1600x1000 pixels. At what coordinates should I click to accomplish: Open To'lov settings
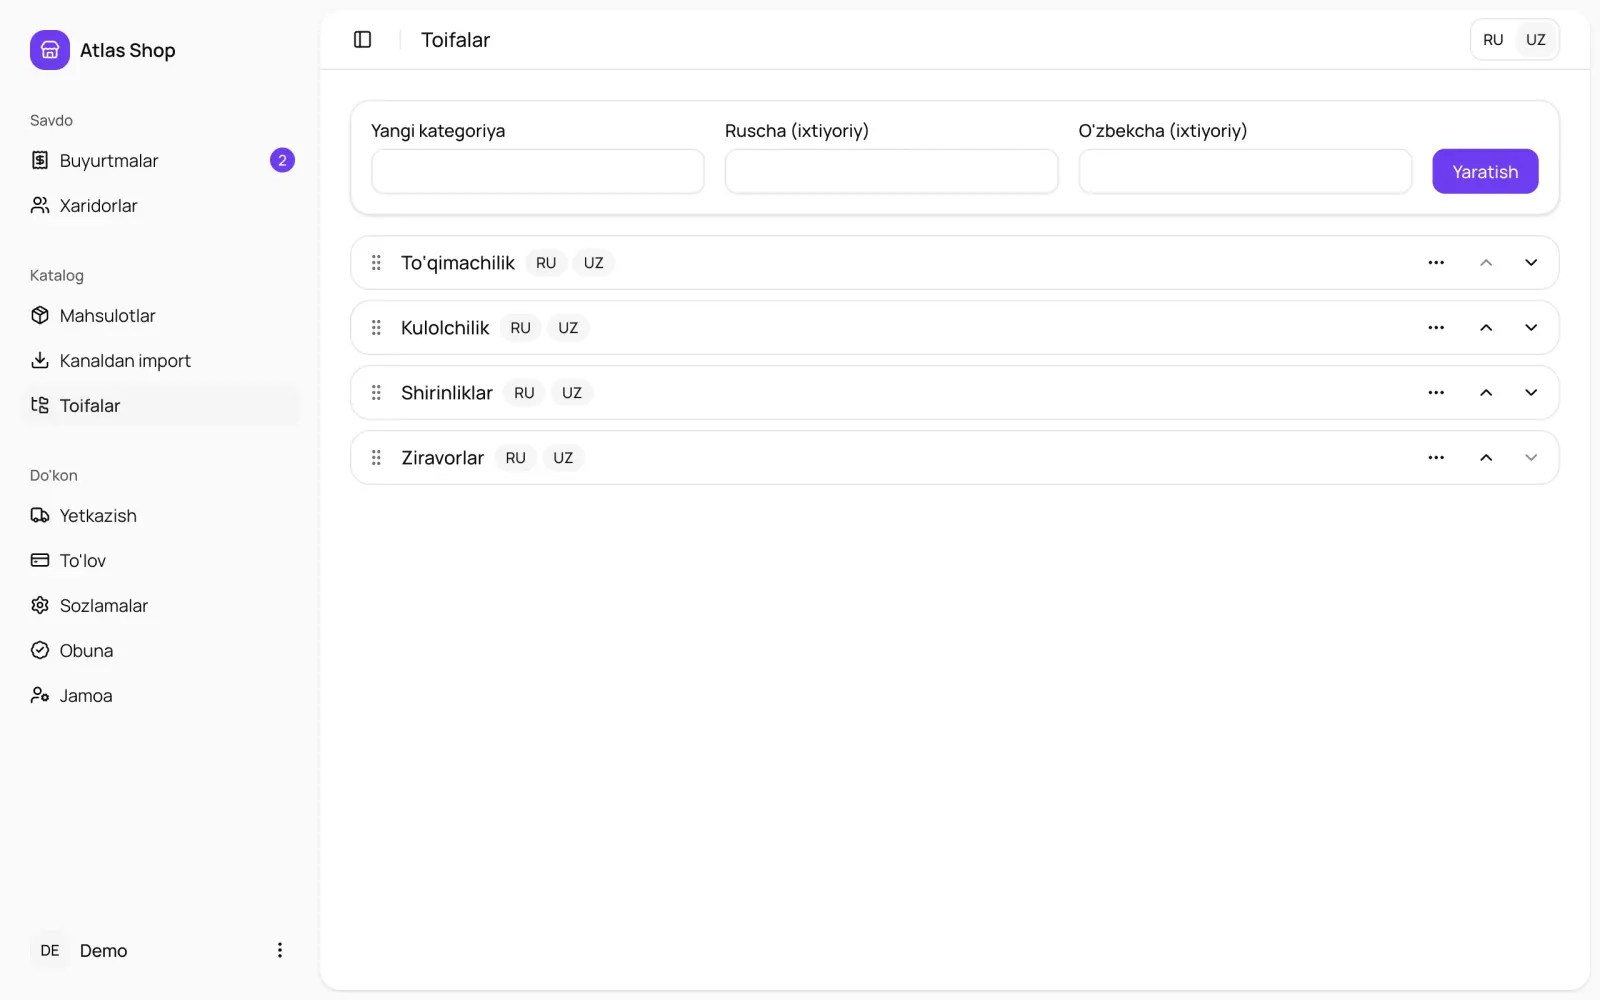tap(160, 561)
